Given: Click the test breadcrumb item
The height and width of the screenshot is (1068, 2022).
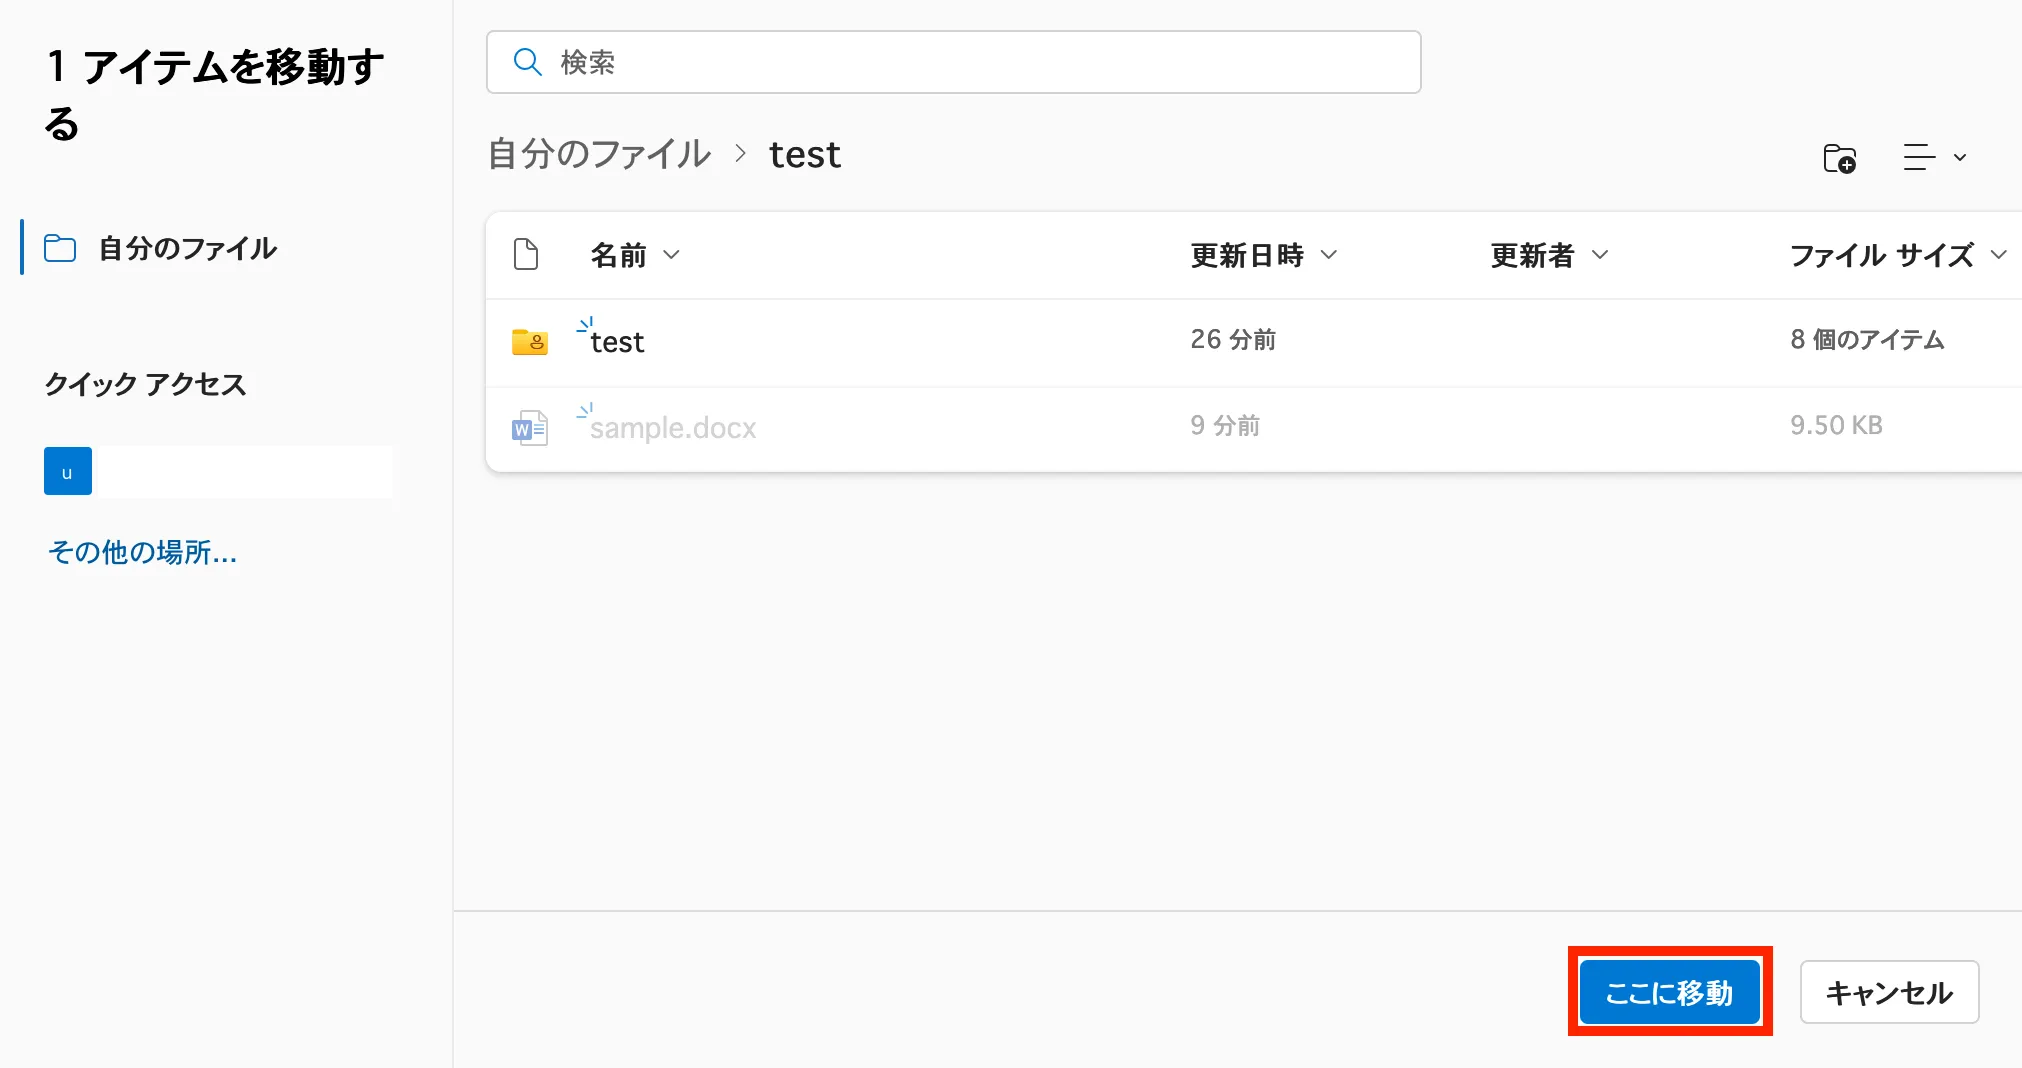Looking at the screenshot, I should (804, 155).
